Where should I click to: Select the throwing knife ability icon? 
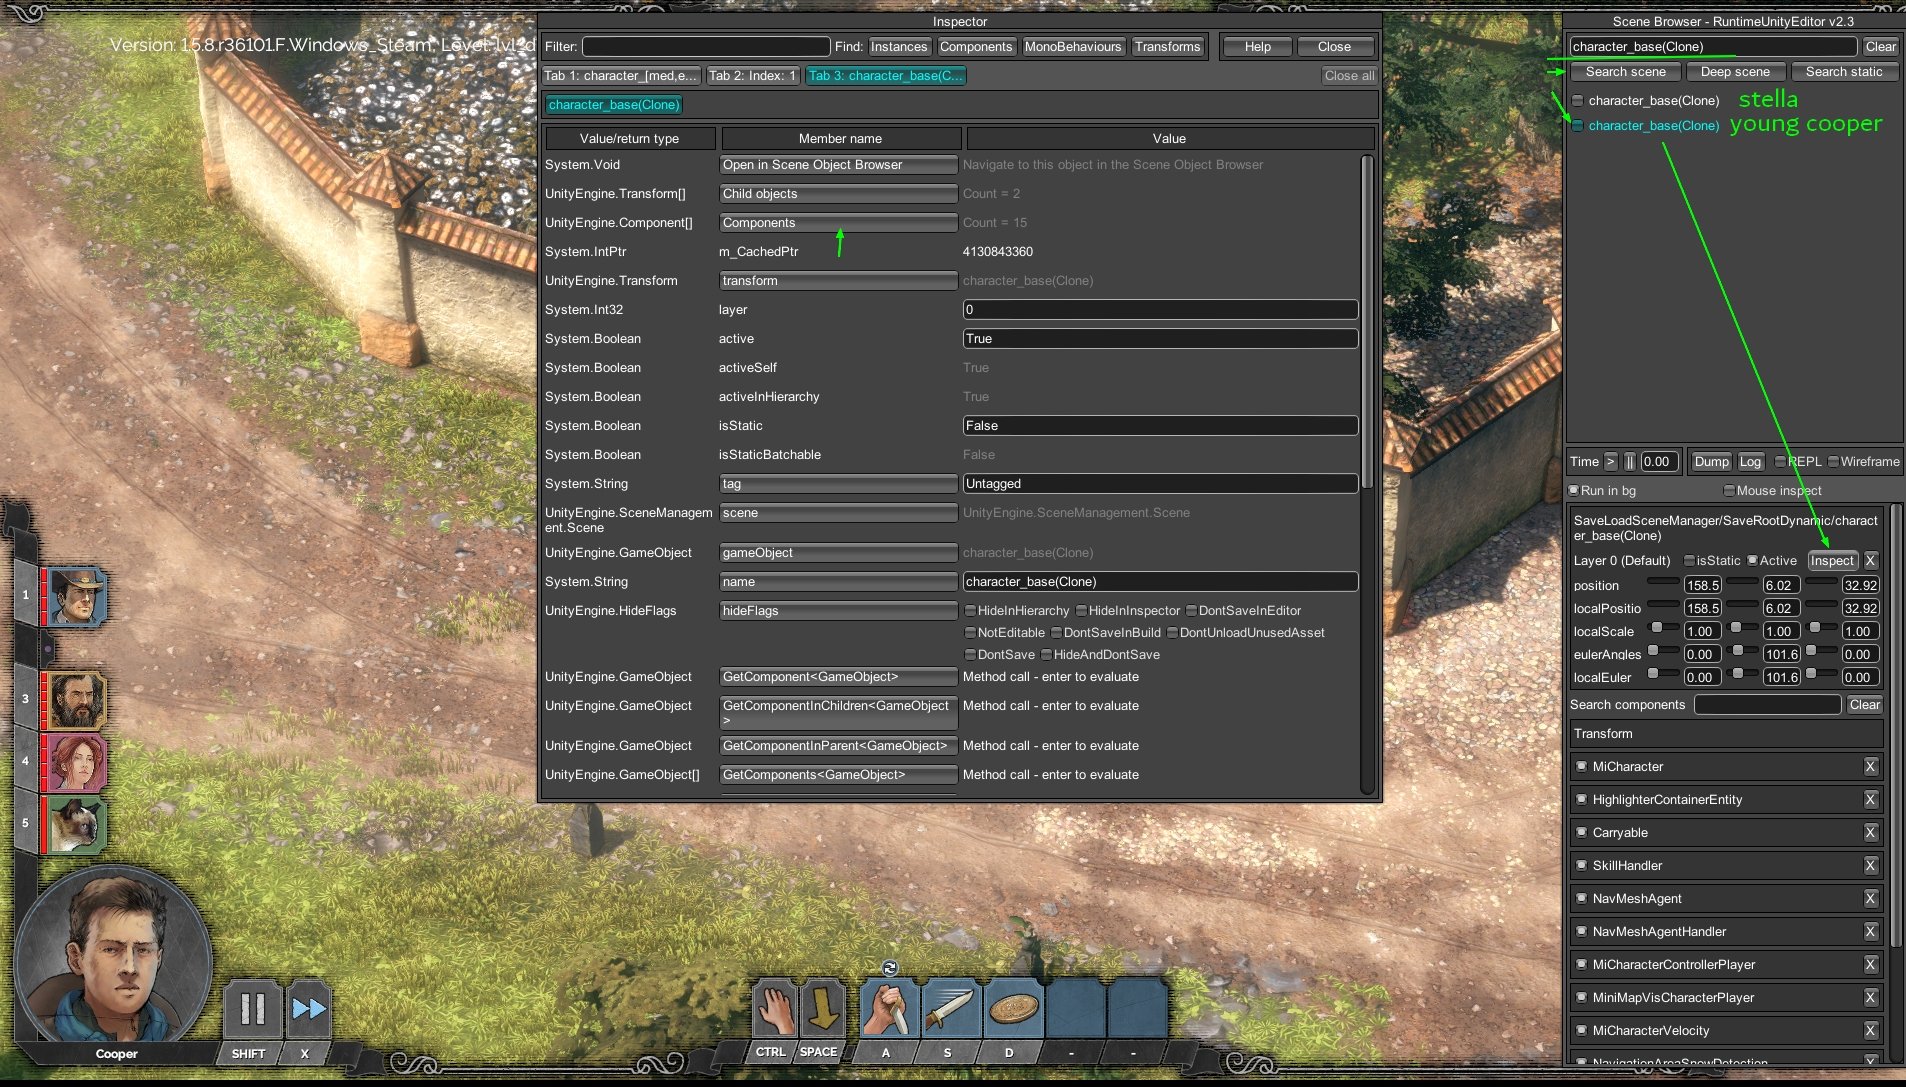950,1009
